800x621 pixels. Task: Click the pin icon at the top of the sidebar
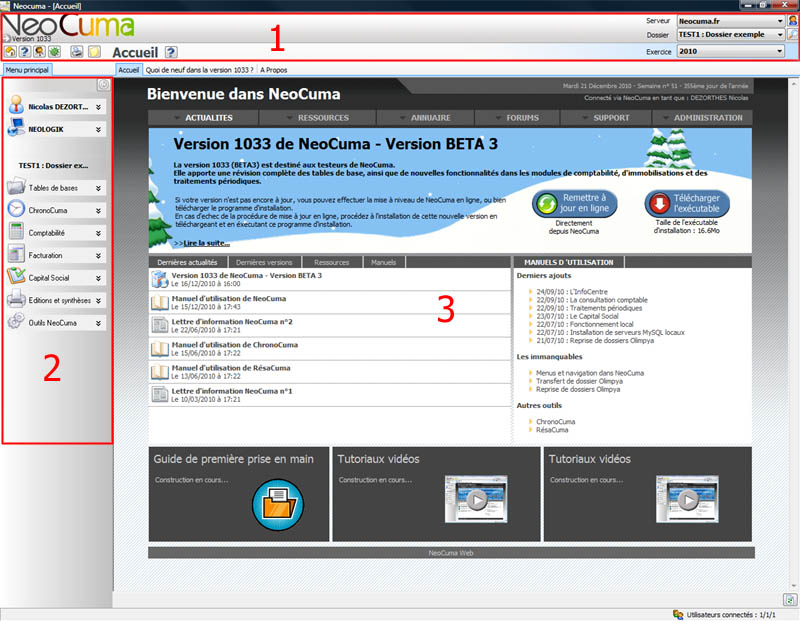tap(104, 85)
